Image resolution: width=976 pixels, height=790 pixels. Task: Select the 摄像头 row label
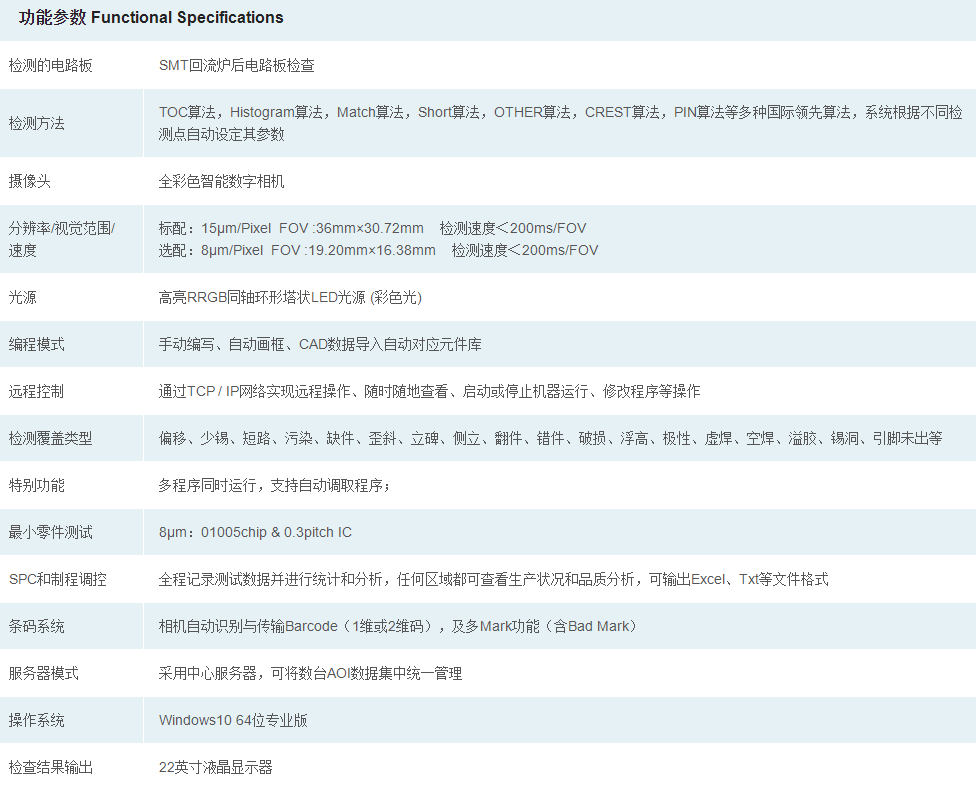click(x=30, y=181)
